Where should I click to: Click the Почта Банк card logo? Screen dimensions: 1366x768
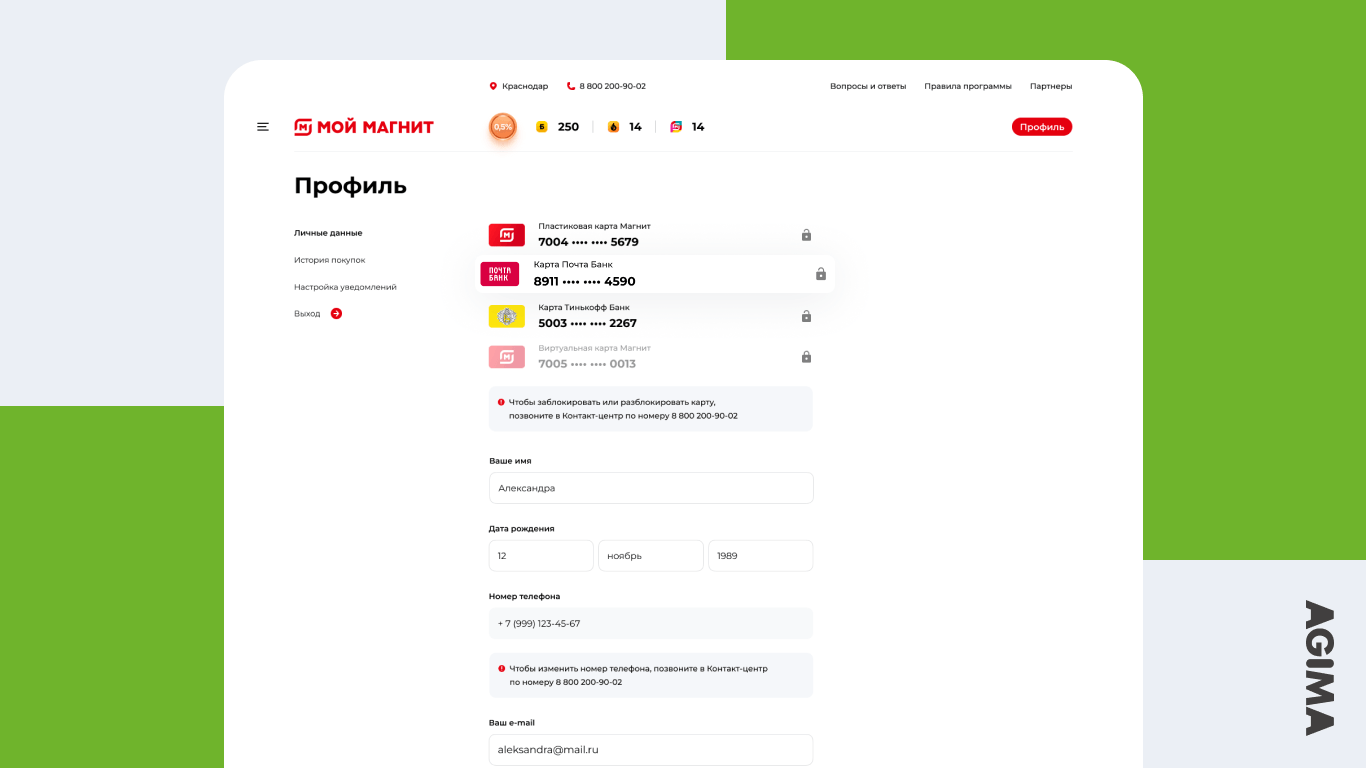coord(500,274)
